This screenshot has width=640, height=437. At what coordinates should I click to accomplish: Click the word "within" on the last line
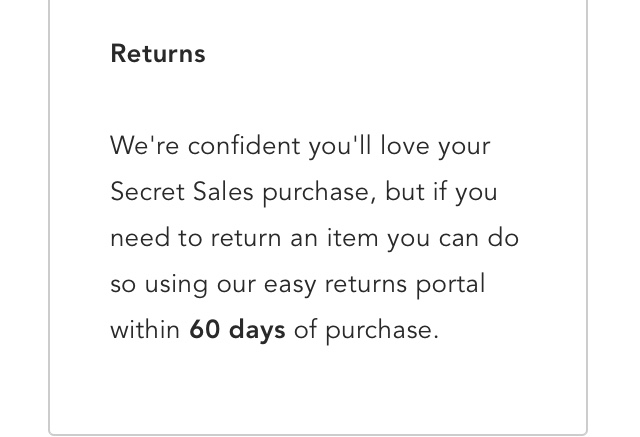tap(145, 330)
